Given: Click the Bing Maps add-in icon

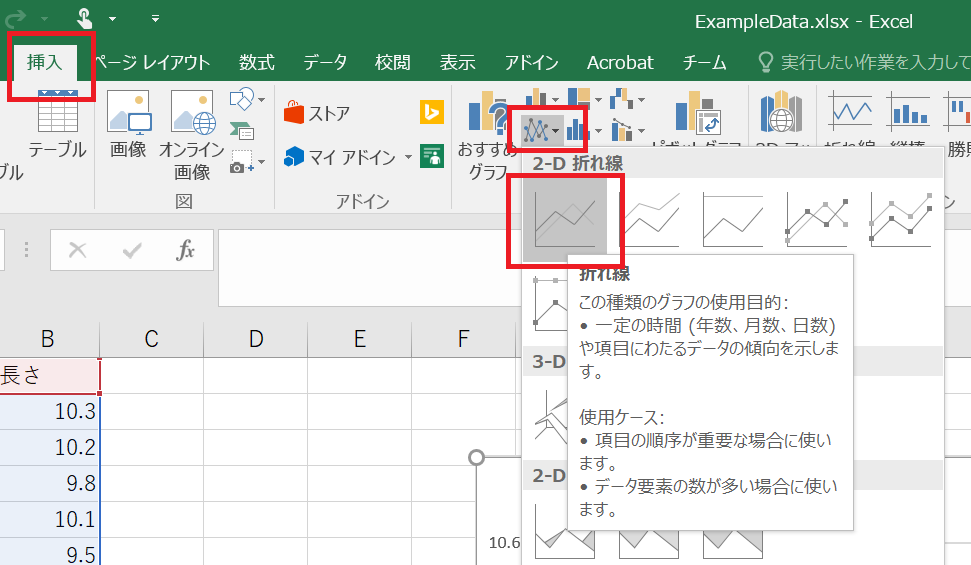Looking at the screenshot, I should coord(432,113).
